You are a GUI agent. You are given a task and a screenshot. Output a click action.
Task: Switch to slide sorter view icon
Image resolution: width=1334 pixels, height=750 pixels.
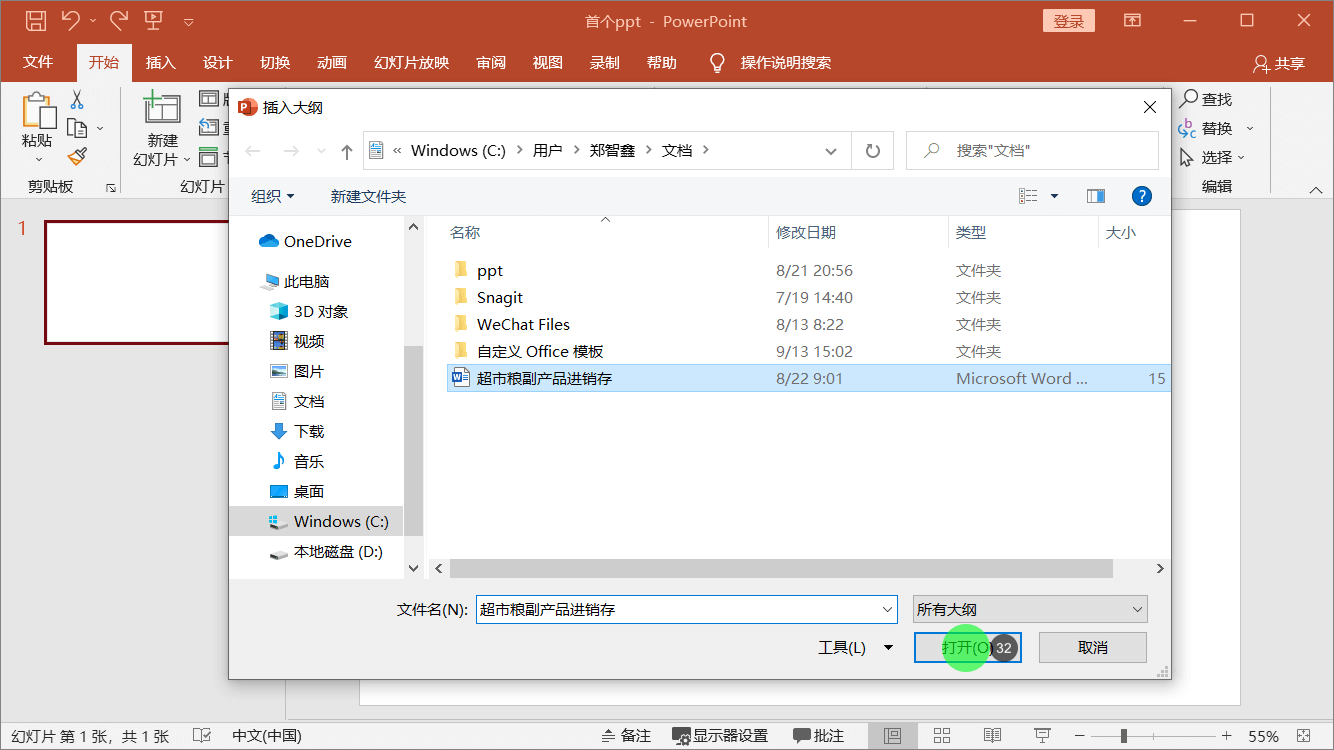pos(942,736)
